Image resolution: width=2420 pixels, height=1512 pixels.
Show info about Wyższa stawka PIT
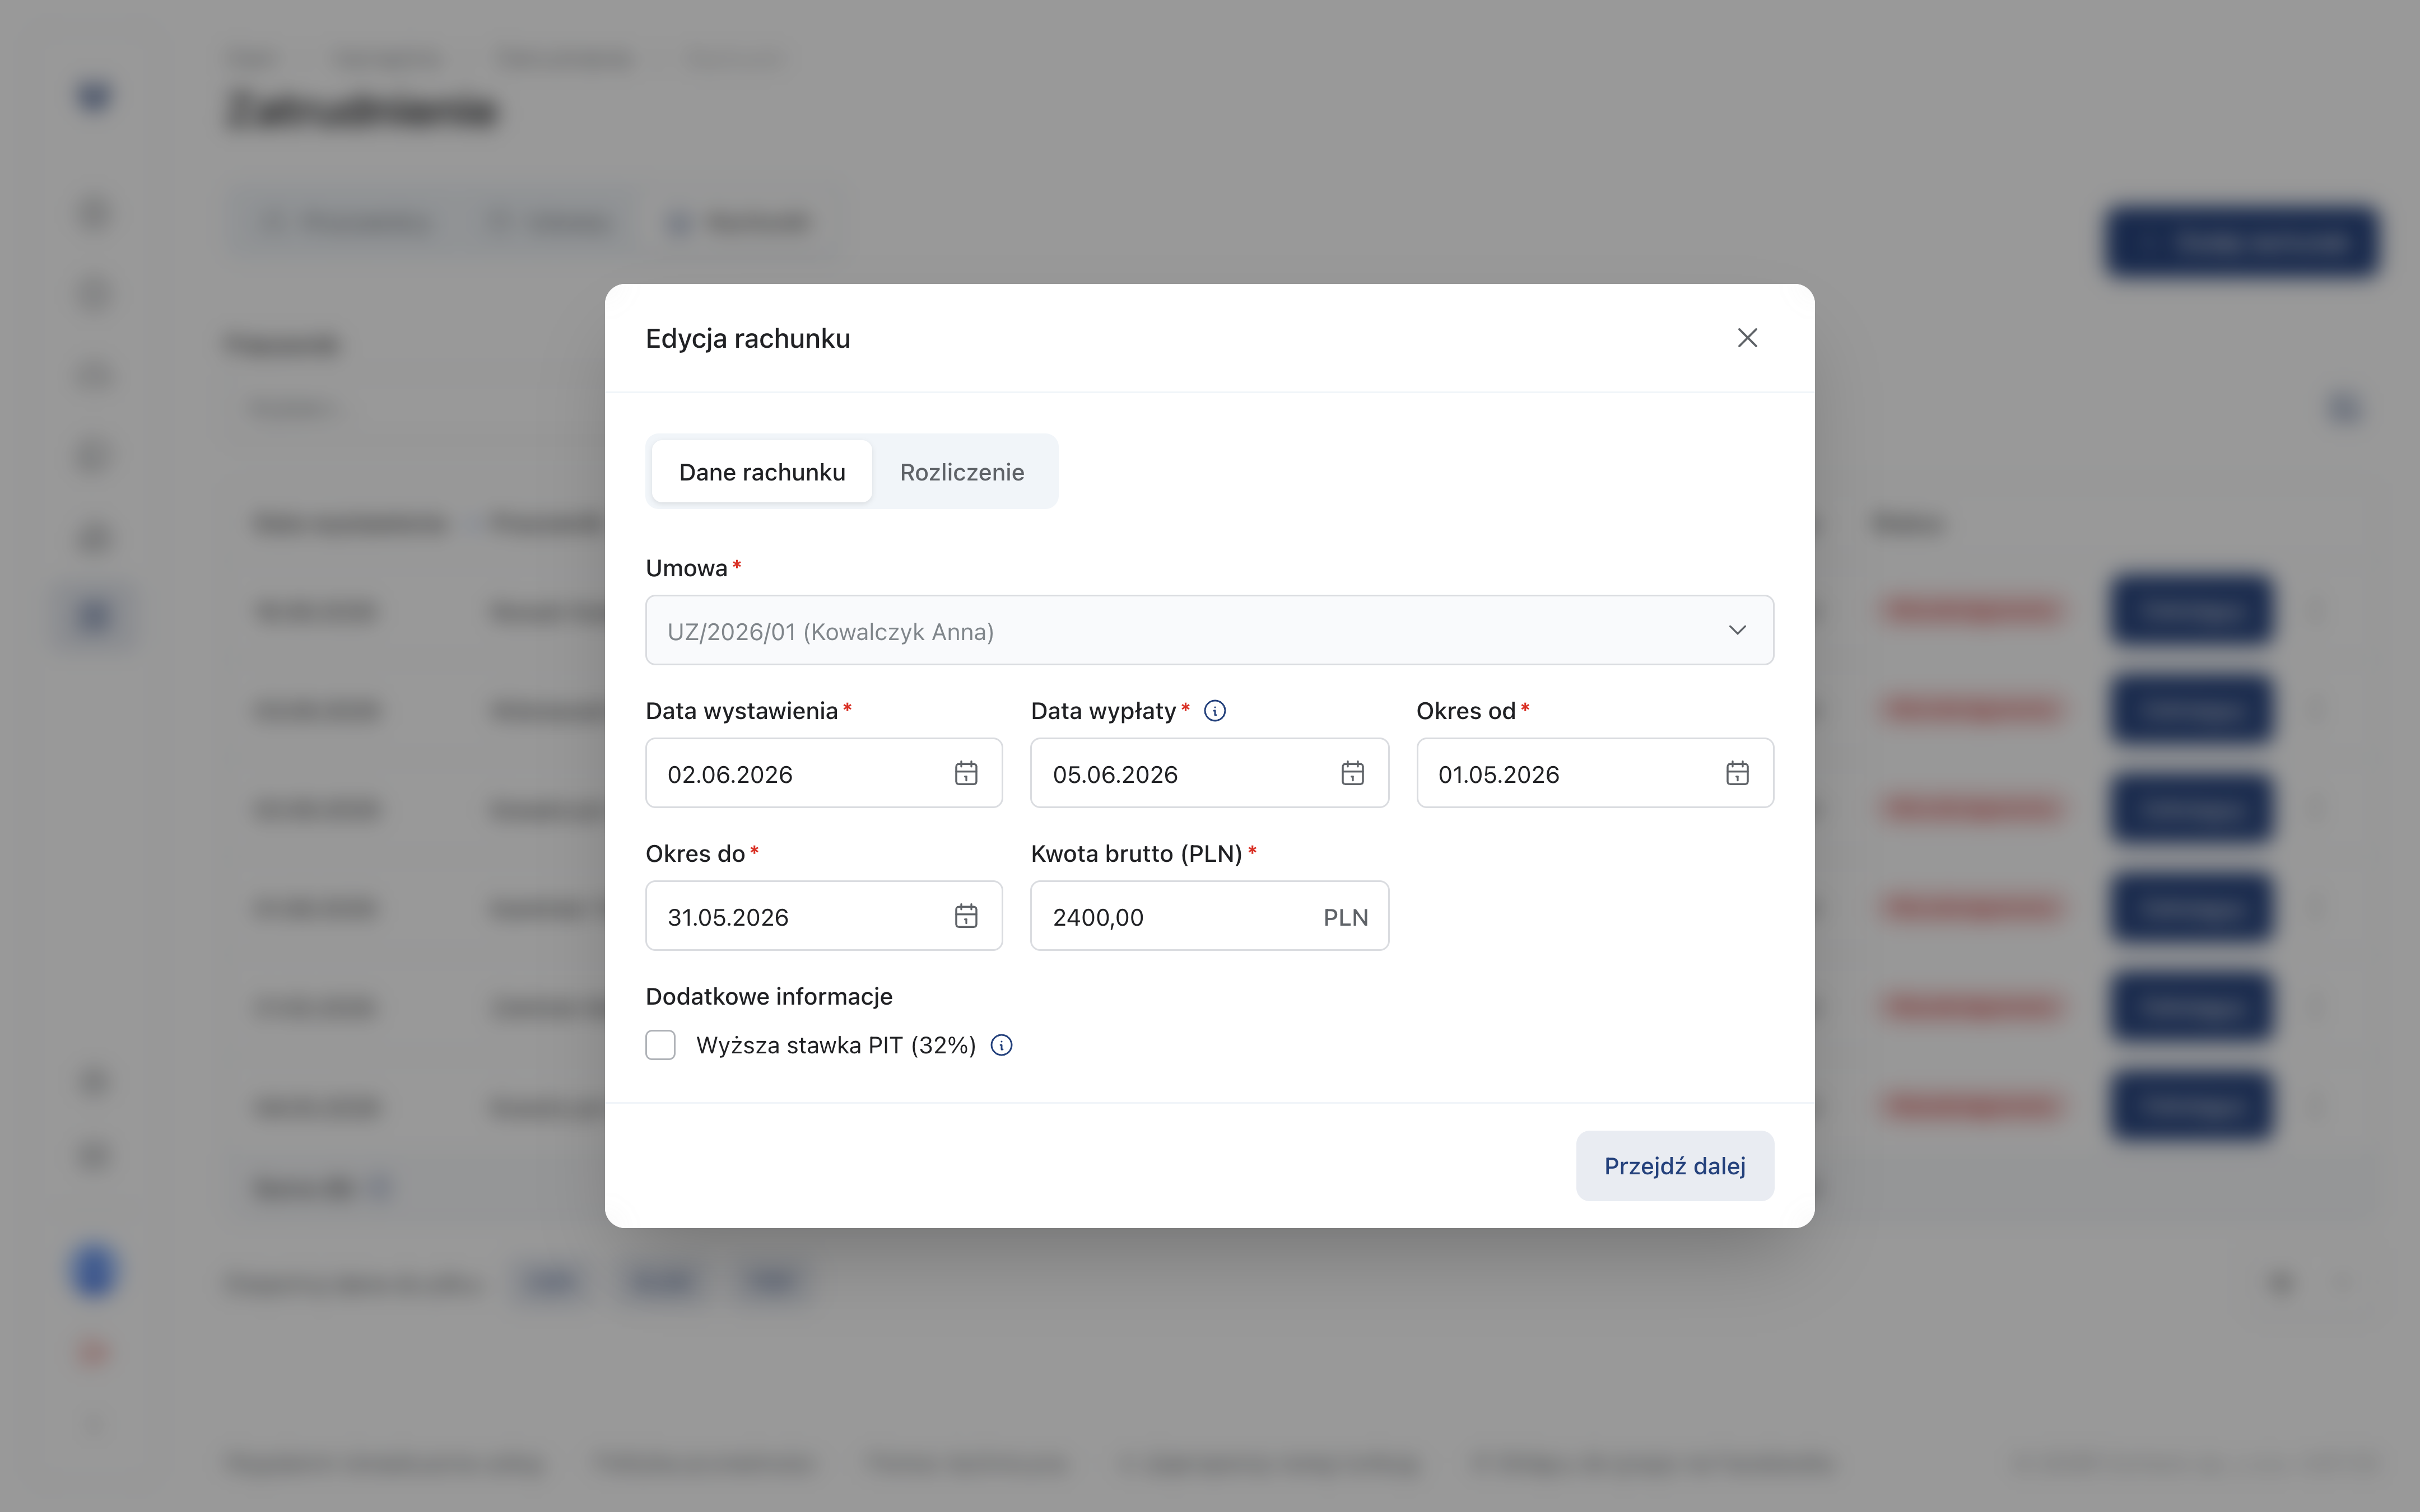coord(1001,1045)
